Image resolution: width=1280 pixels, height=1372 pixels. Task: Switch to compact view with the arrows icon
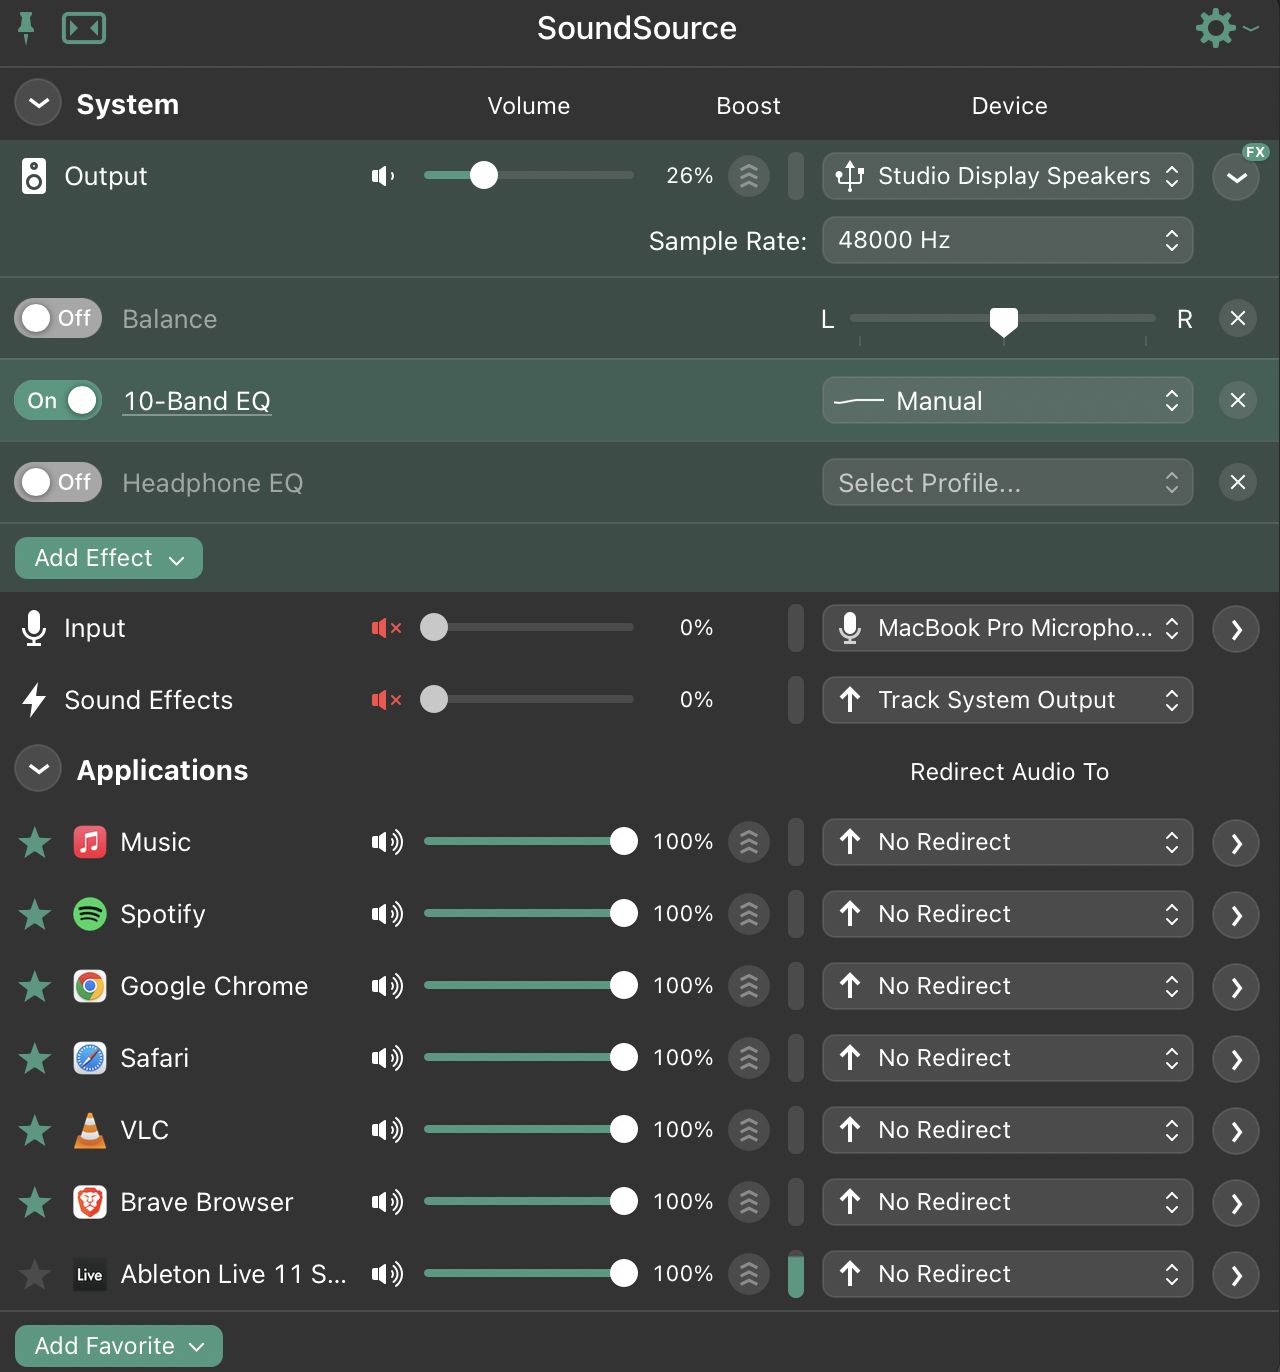coord(84,28)
